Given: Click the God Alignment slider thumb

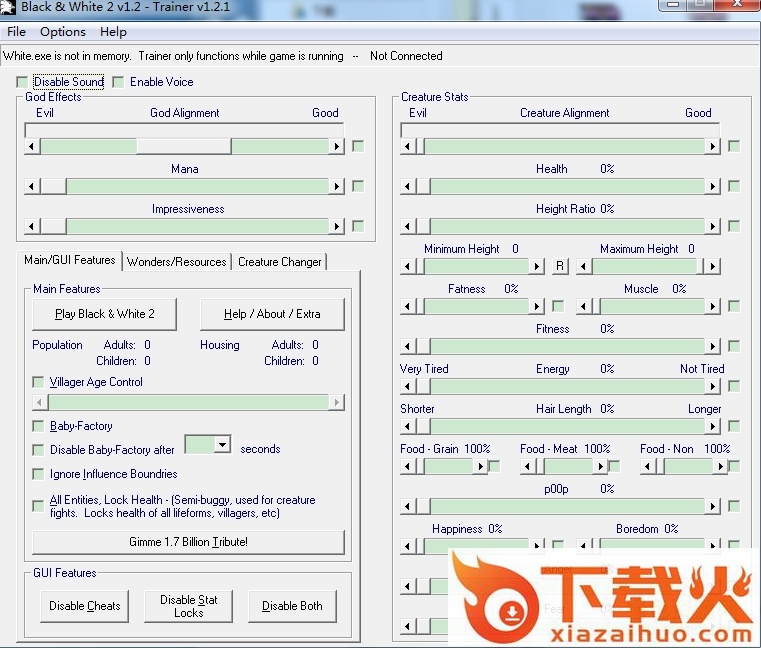Looking at the screenshot, I should (183, 146).
